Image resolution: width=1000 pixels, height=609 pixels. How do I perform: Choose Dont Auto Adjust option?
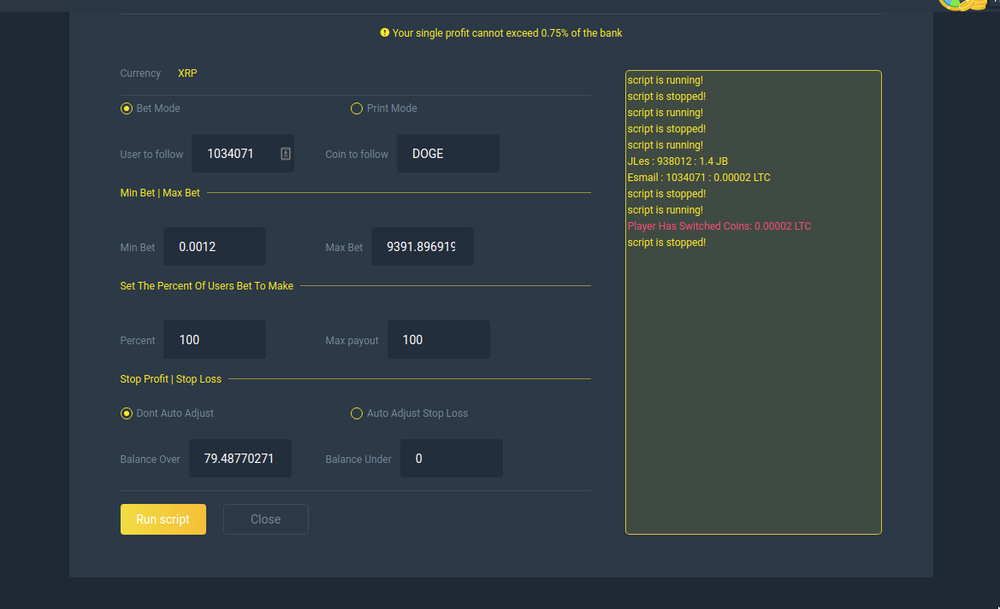[127, 413]
